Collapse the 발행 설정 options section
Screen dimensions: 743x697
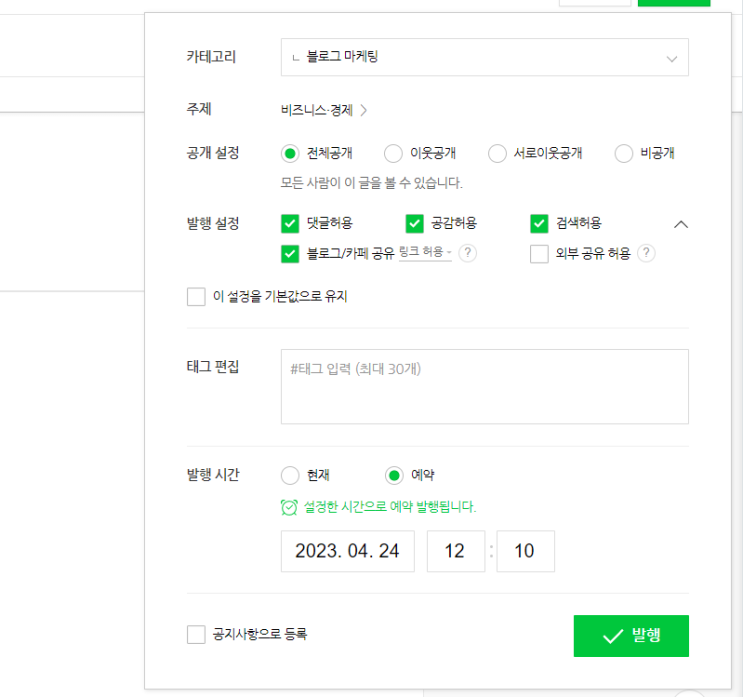click(681, 224)
